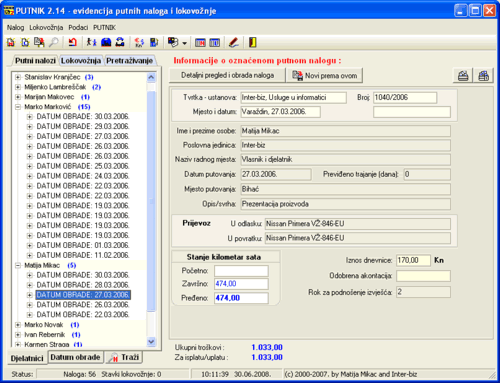Screen dimensions: 500x383
Task: Click the yellow door exit icon
Action: 253,42
